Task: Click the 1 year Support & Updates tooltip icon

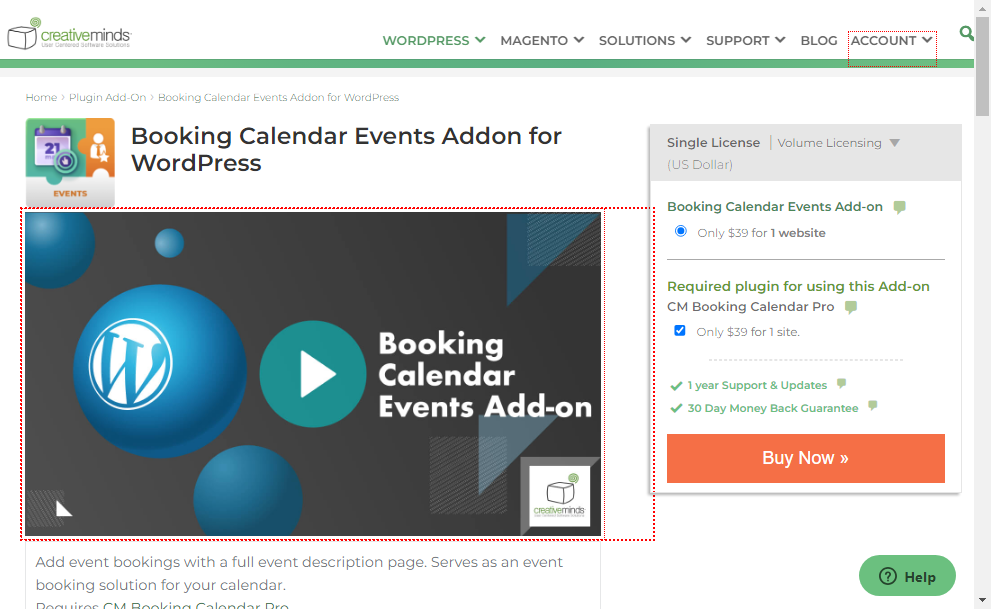Action: pos(841,383)
